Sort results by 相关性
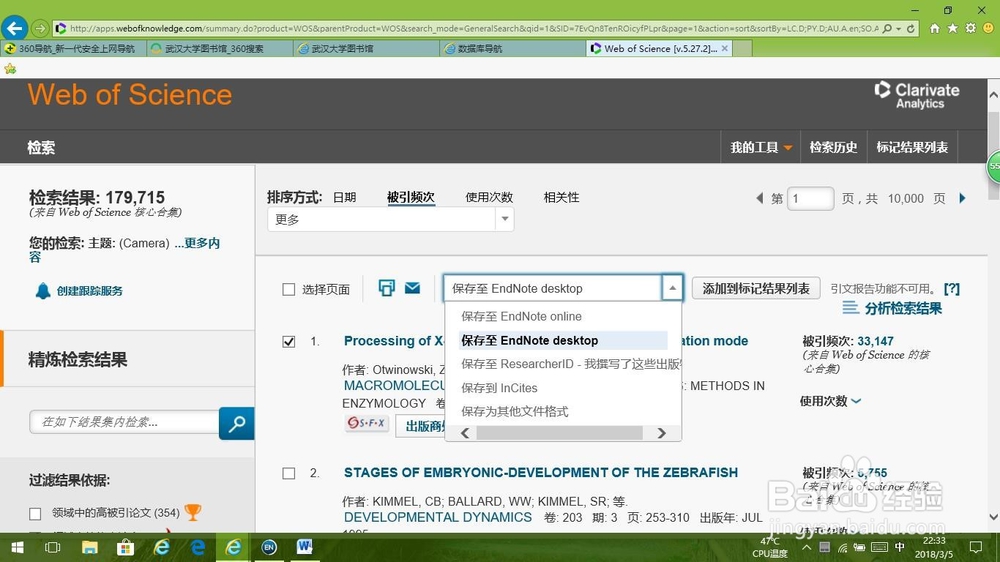The height and width of the screenshot is (562, 1000). coord(561,198)
